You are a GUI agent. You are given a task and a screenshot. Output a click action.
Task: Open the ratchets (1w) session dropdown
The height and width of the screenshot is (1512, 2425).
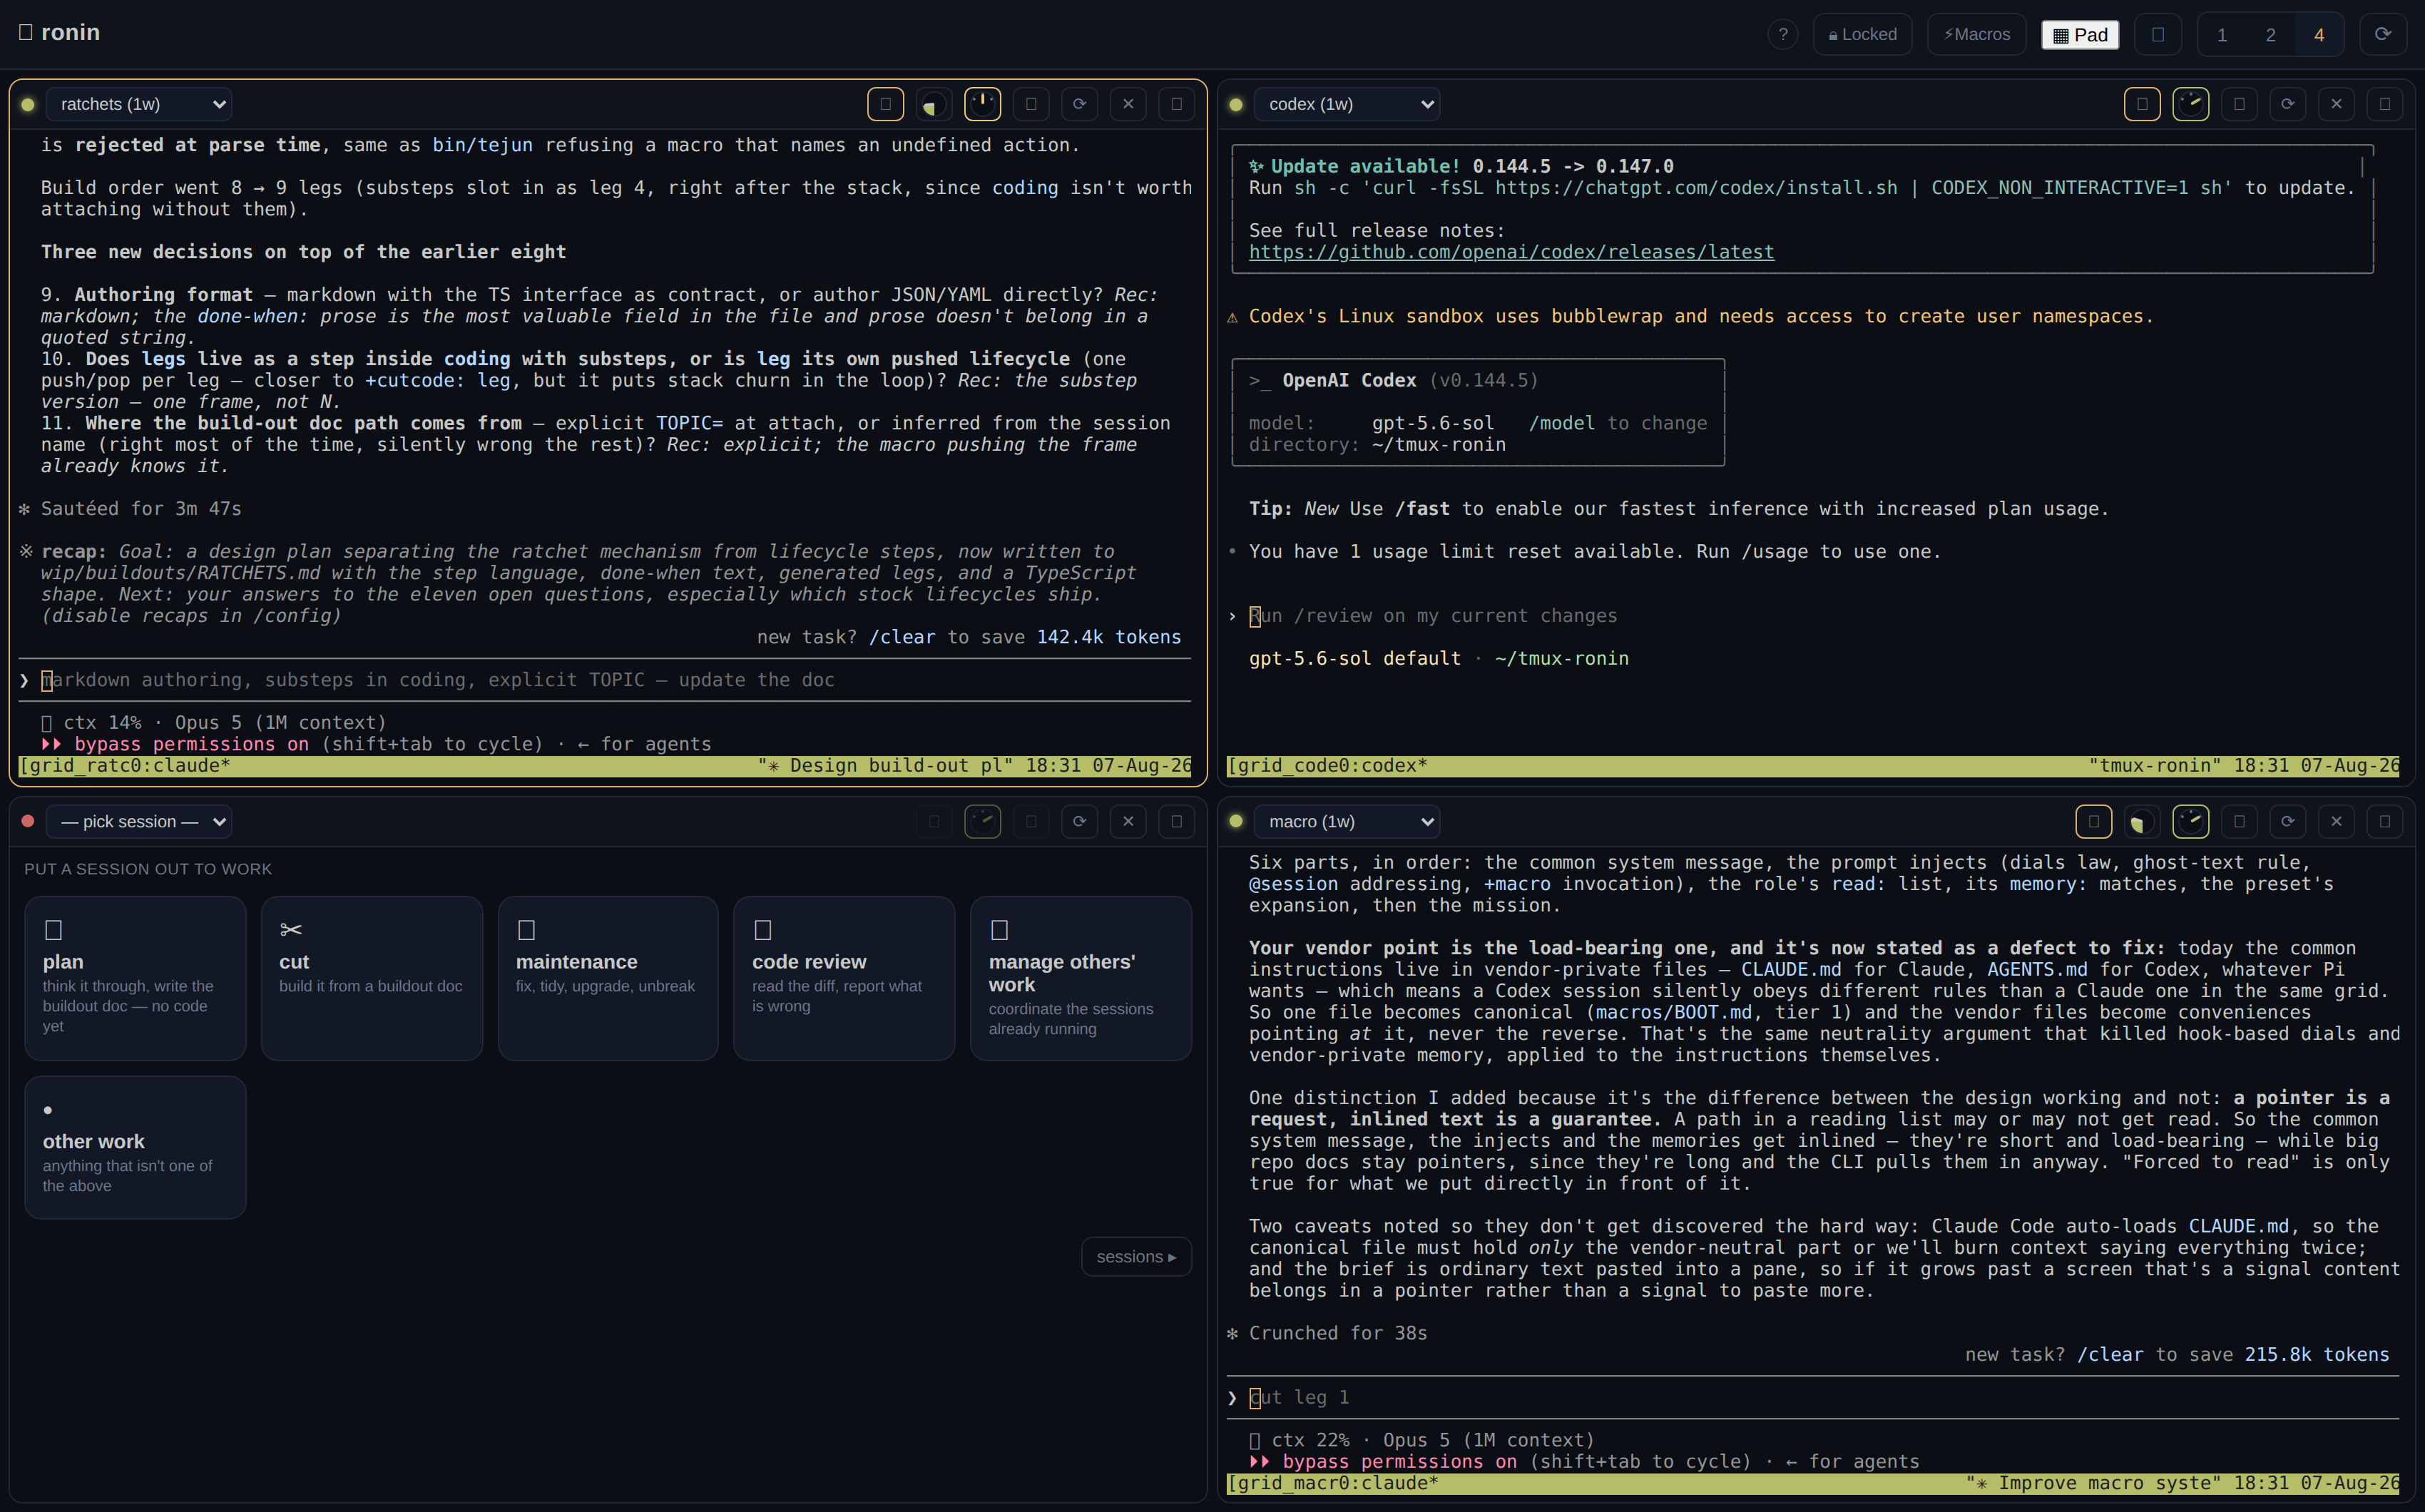[x=139, y=104]
